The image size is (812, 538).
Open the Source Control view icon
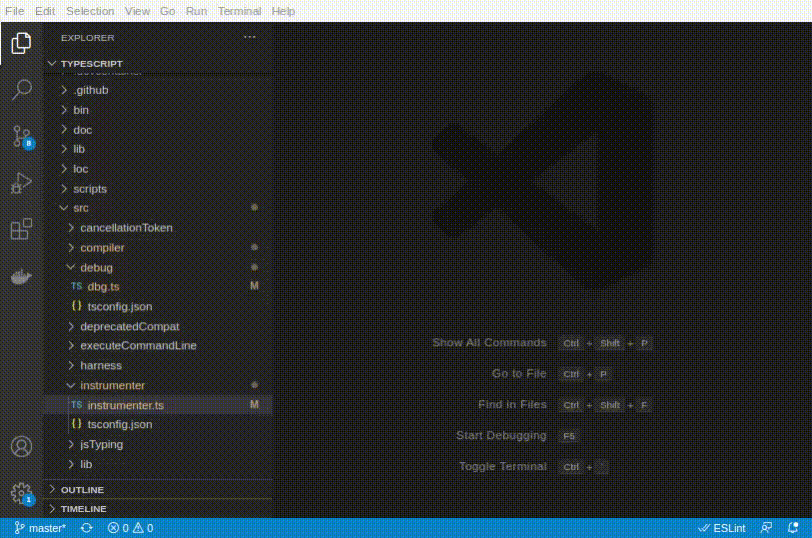22,137
